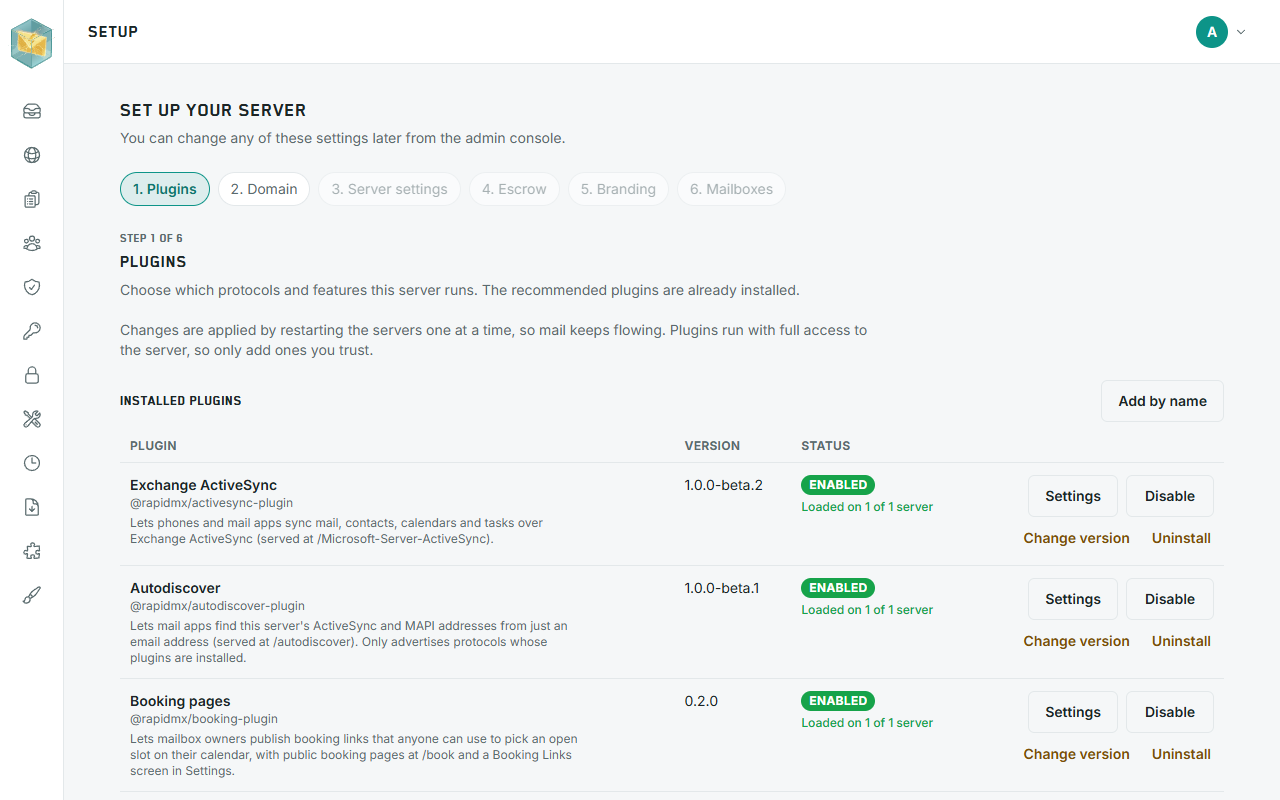Go to the 2. Domain step
Image resolution: width=1280 pixels, height=800 pixels.
point(264,189)
